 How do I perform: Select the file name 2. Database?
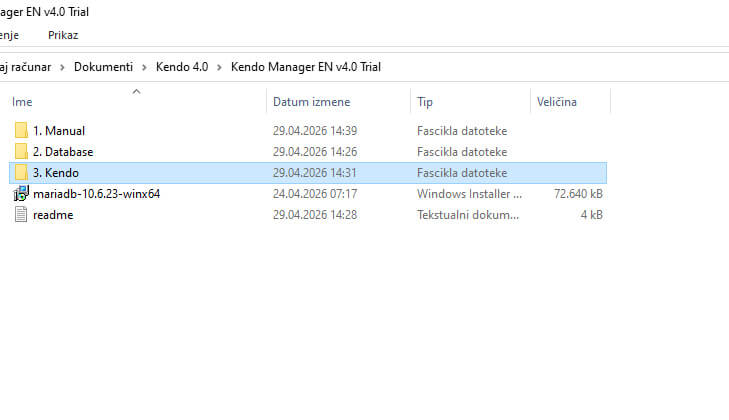click(63, 152)
